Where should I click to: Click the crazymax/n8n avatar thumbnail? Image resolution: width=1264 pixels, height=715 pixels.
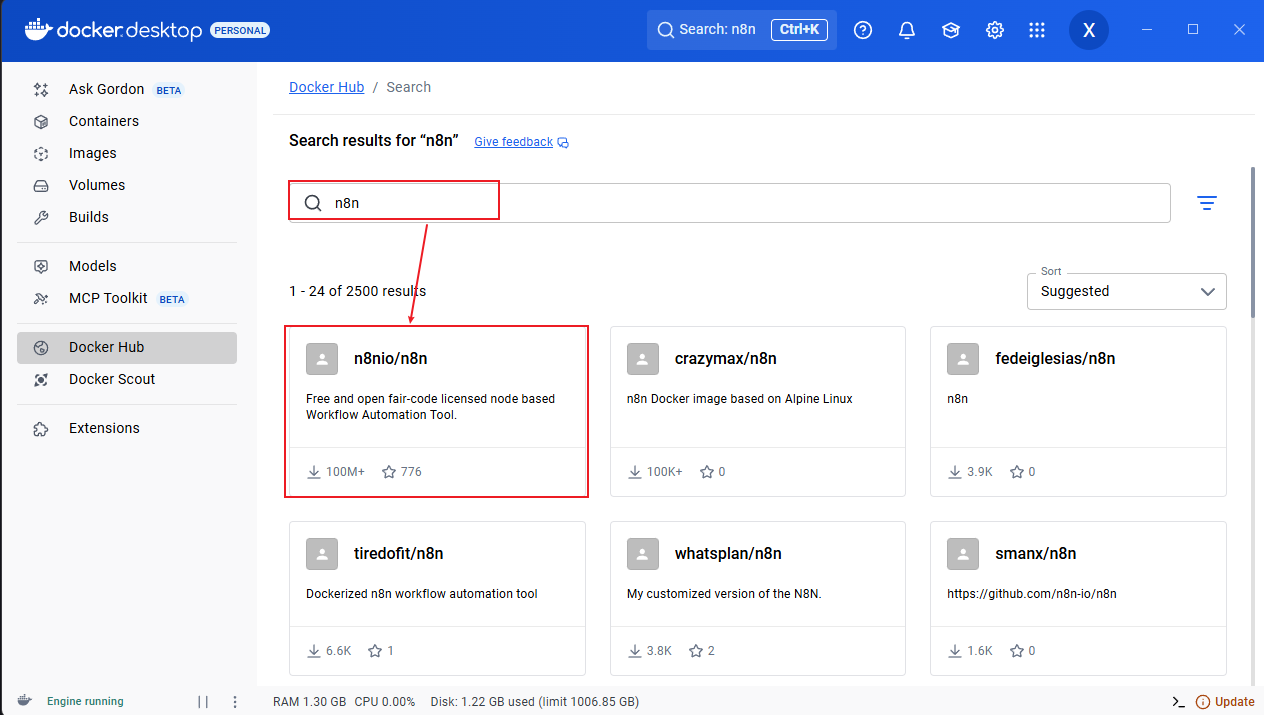[x=643, y=359]
